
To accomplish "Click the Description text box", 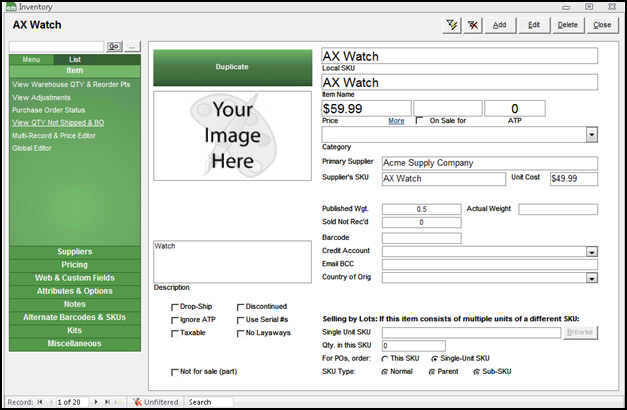I will (232, 262).
